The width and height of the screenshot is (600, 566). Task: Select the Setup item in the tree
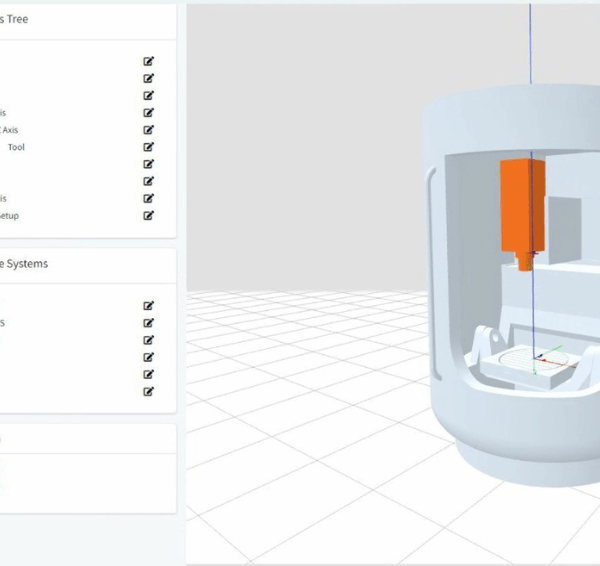pos(8,215)
